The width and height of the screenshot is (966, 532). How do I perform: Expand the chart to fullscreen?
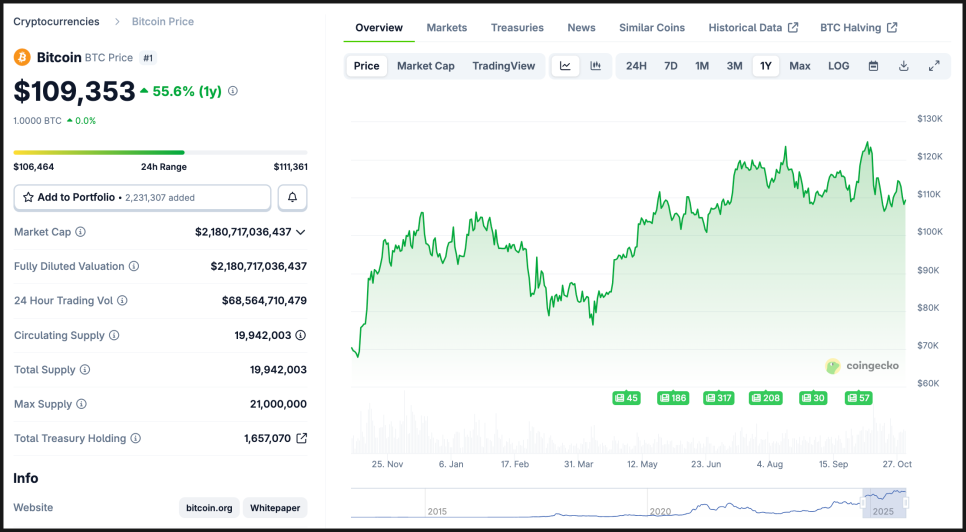point(934,66)
